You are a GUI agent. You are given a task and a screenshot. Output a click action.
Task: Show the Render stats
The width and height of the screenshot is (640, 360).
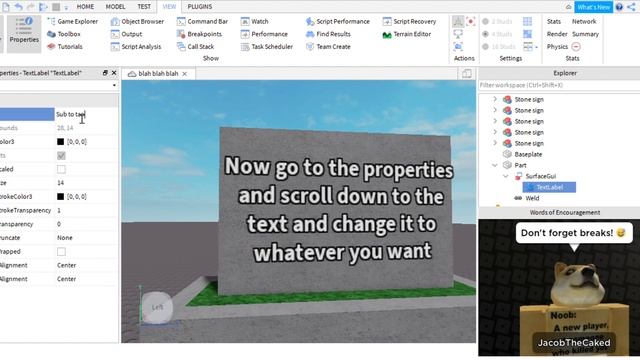click(x=557, y=34)
